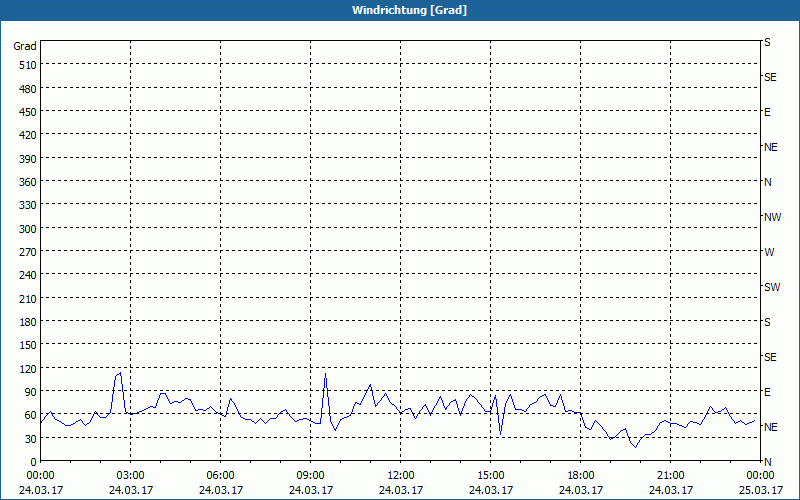
Task: Click the W compass label on right axis
Action: pyautogui.click(x=769, y=252)
